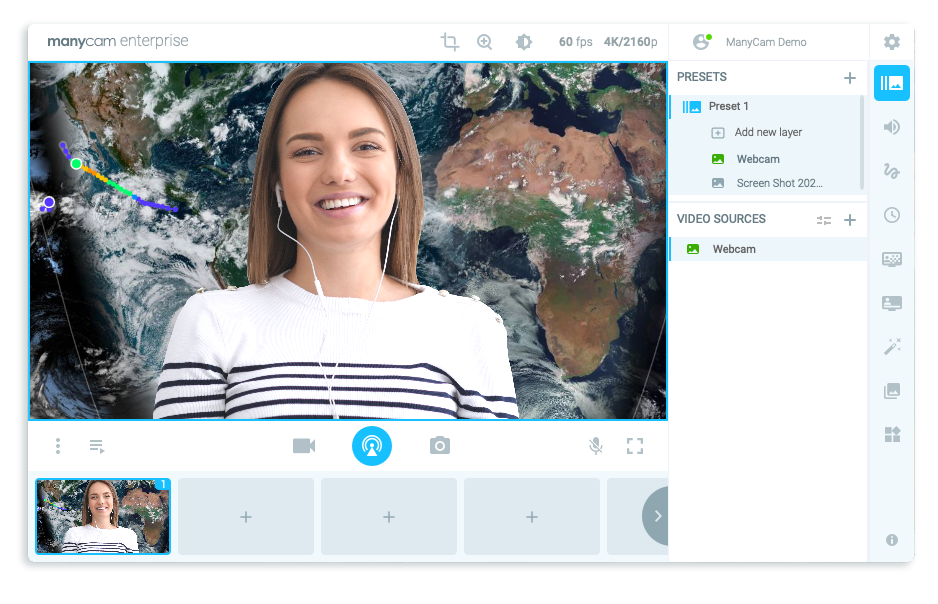This screenshot has width=938, height=604.
Task: Open video sources settings sliders icon
Action: pos(824,220)
